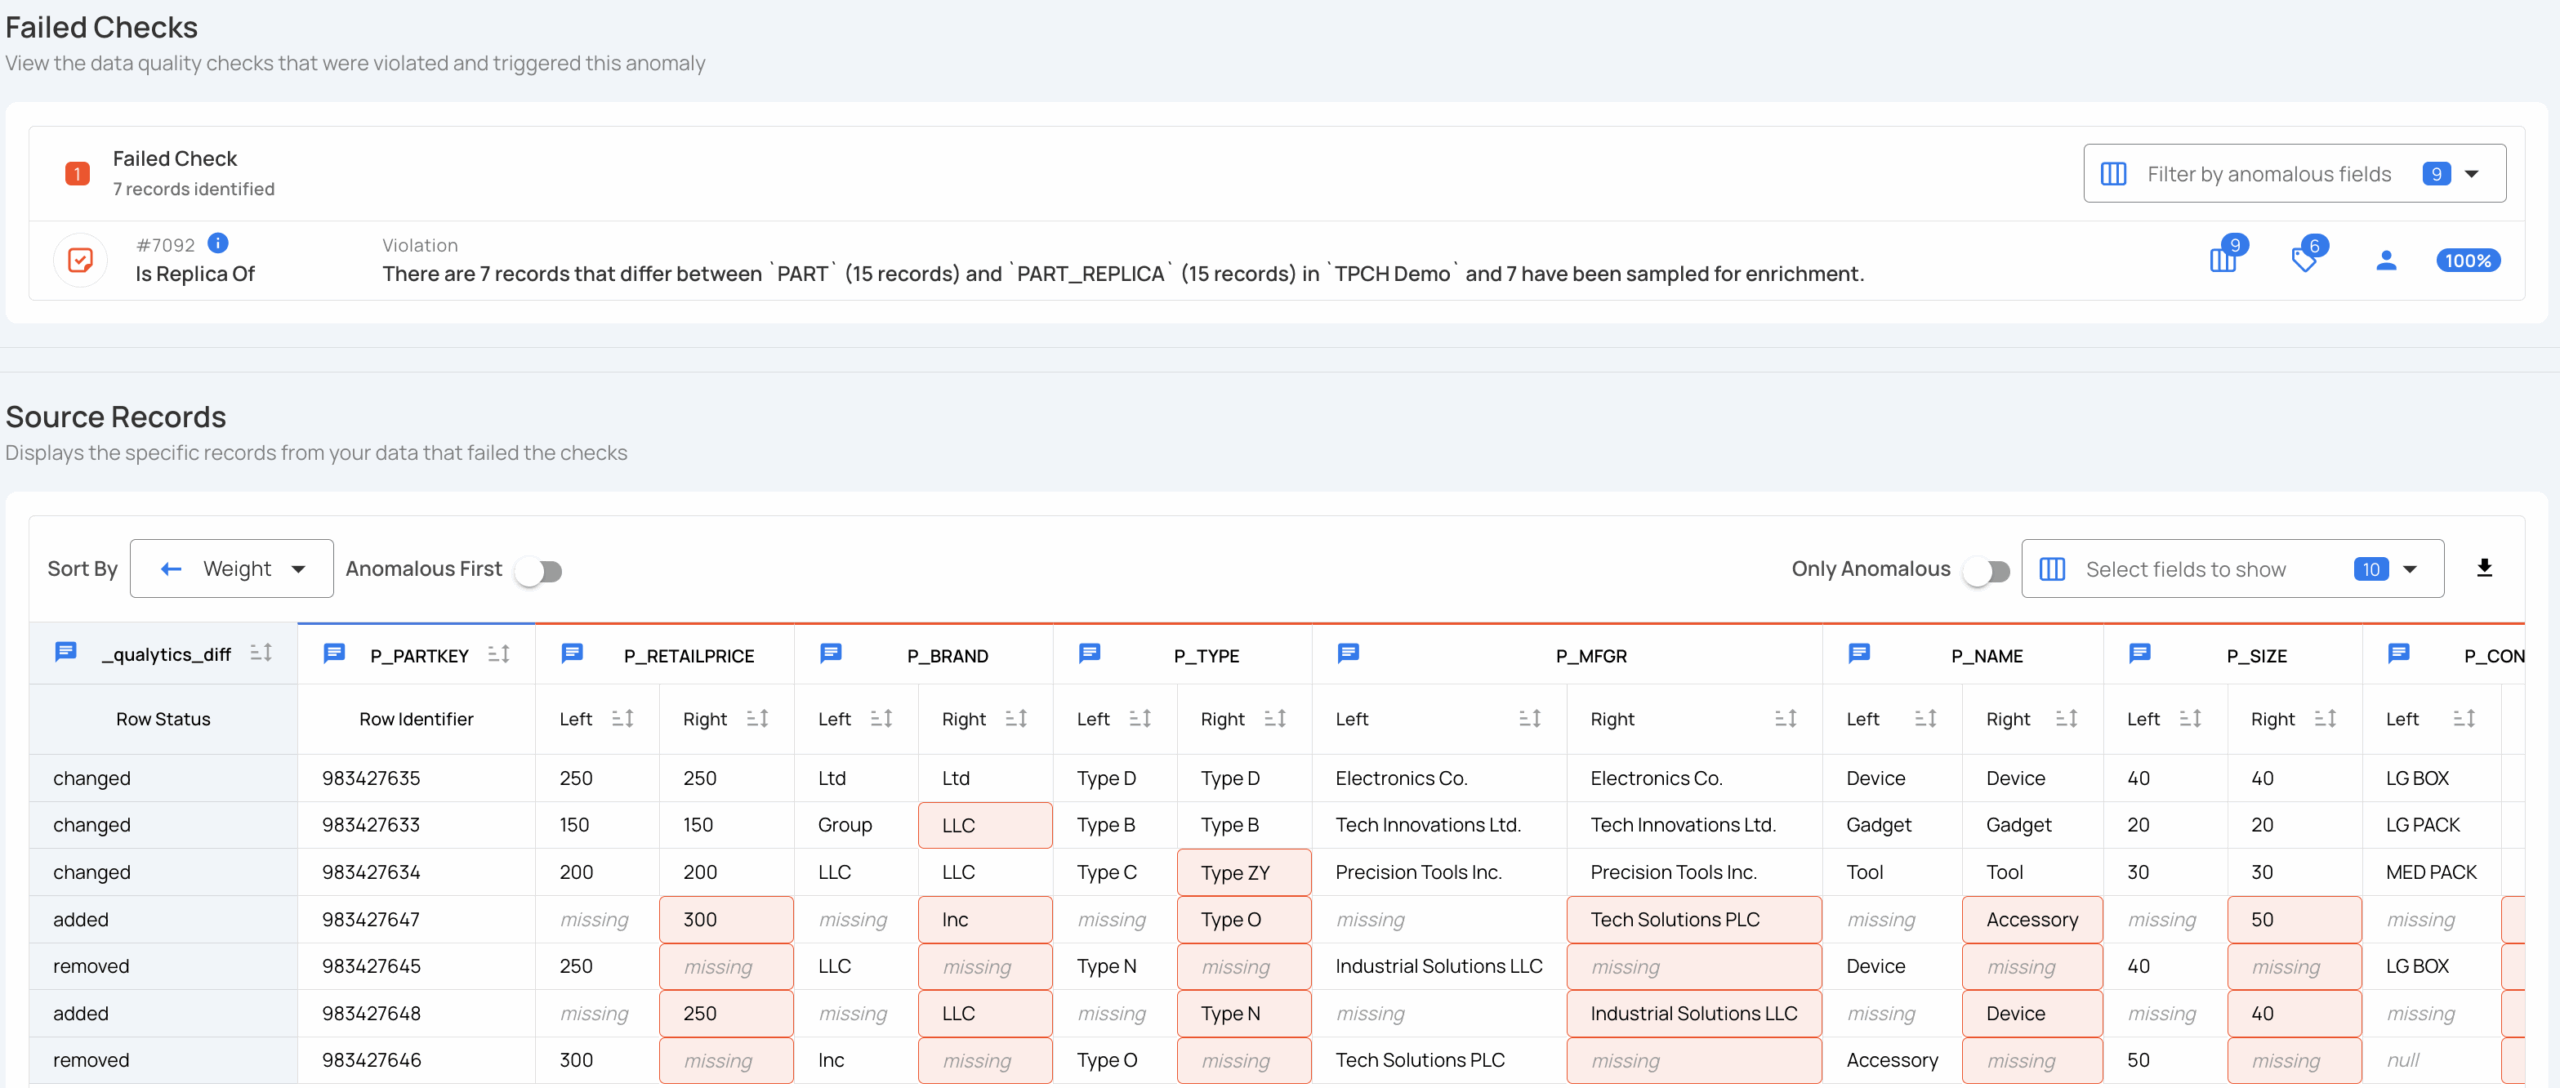Click sort icon beside _qualytics_diff header

tap(261, 653)
